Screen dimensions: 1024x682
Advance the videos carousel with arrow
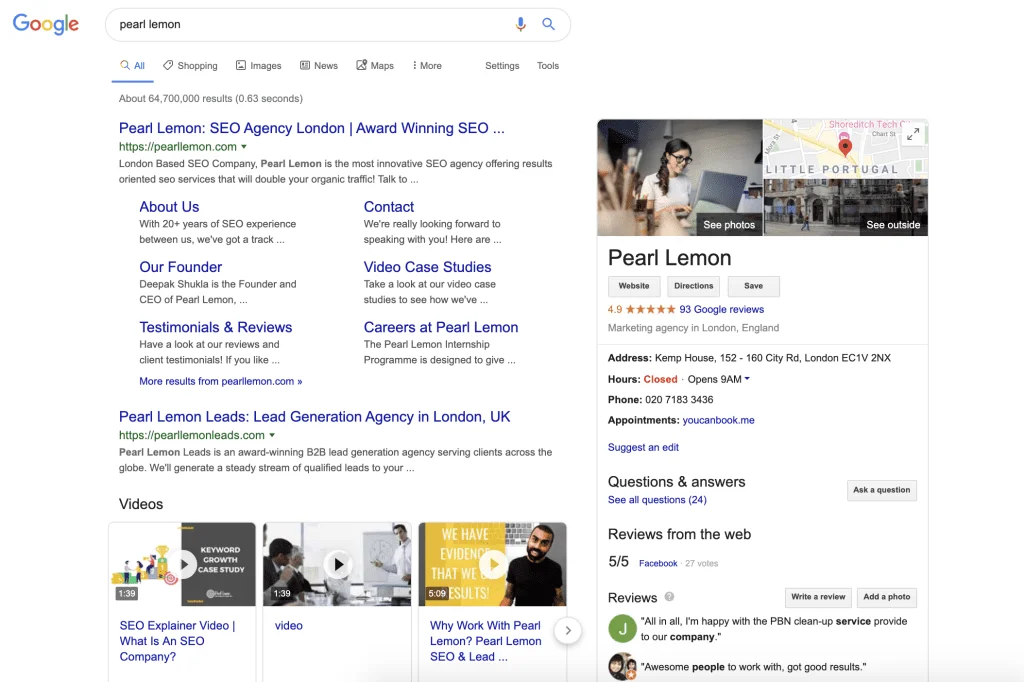click(x=568, y=630)
